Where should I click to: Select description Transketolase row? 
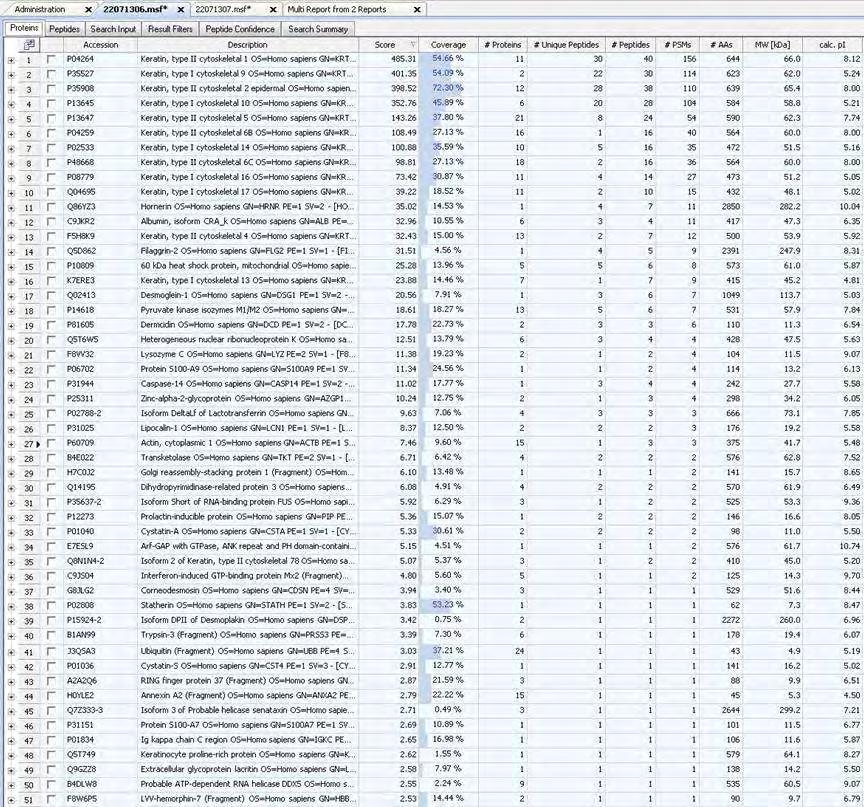click(247, 458)
